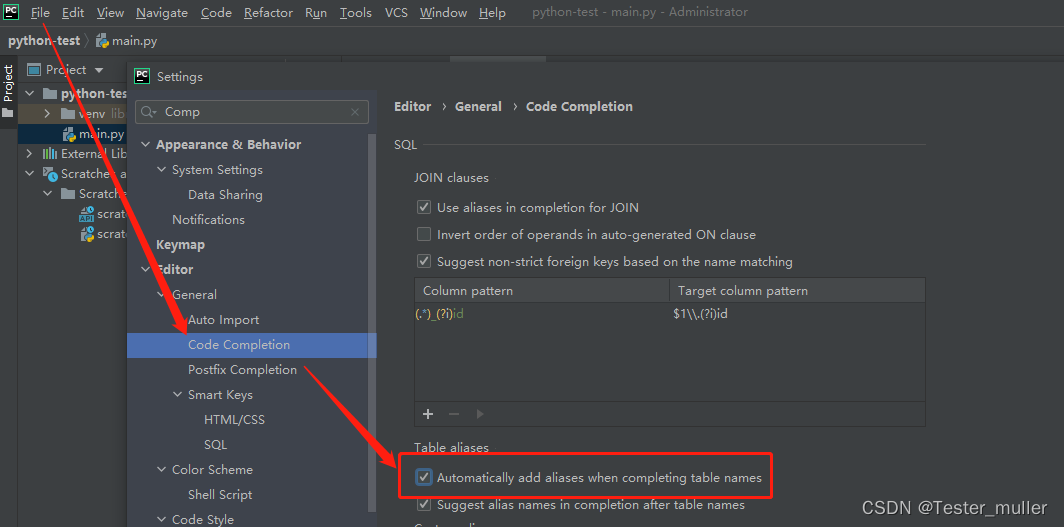Click the main.py file icon in breadcrumb
1064x527 pixels.
[102, 41]
